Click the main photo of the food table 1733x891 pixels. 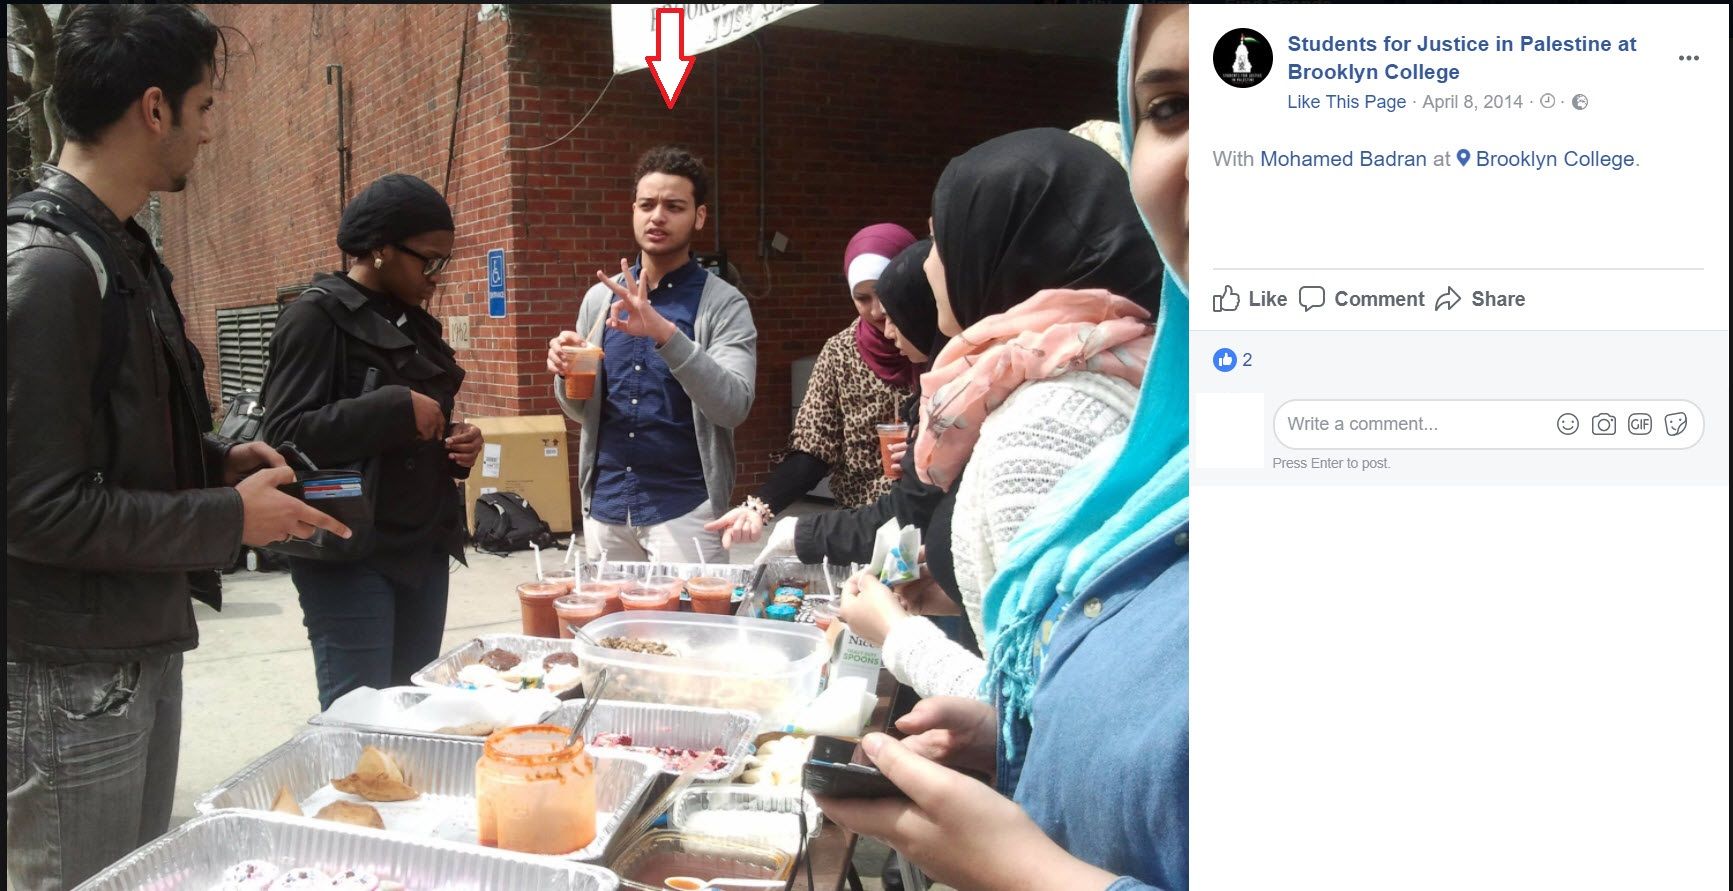(x=597, y=447)
